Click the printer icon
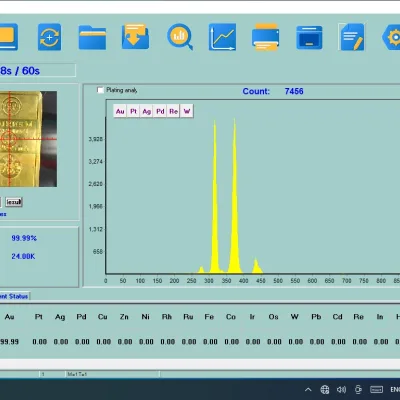The height and width of the screenshot is (400, 400). click(x=266, y=37)
